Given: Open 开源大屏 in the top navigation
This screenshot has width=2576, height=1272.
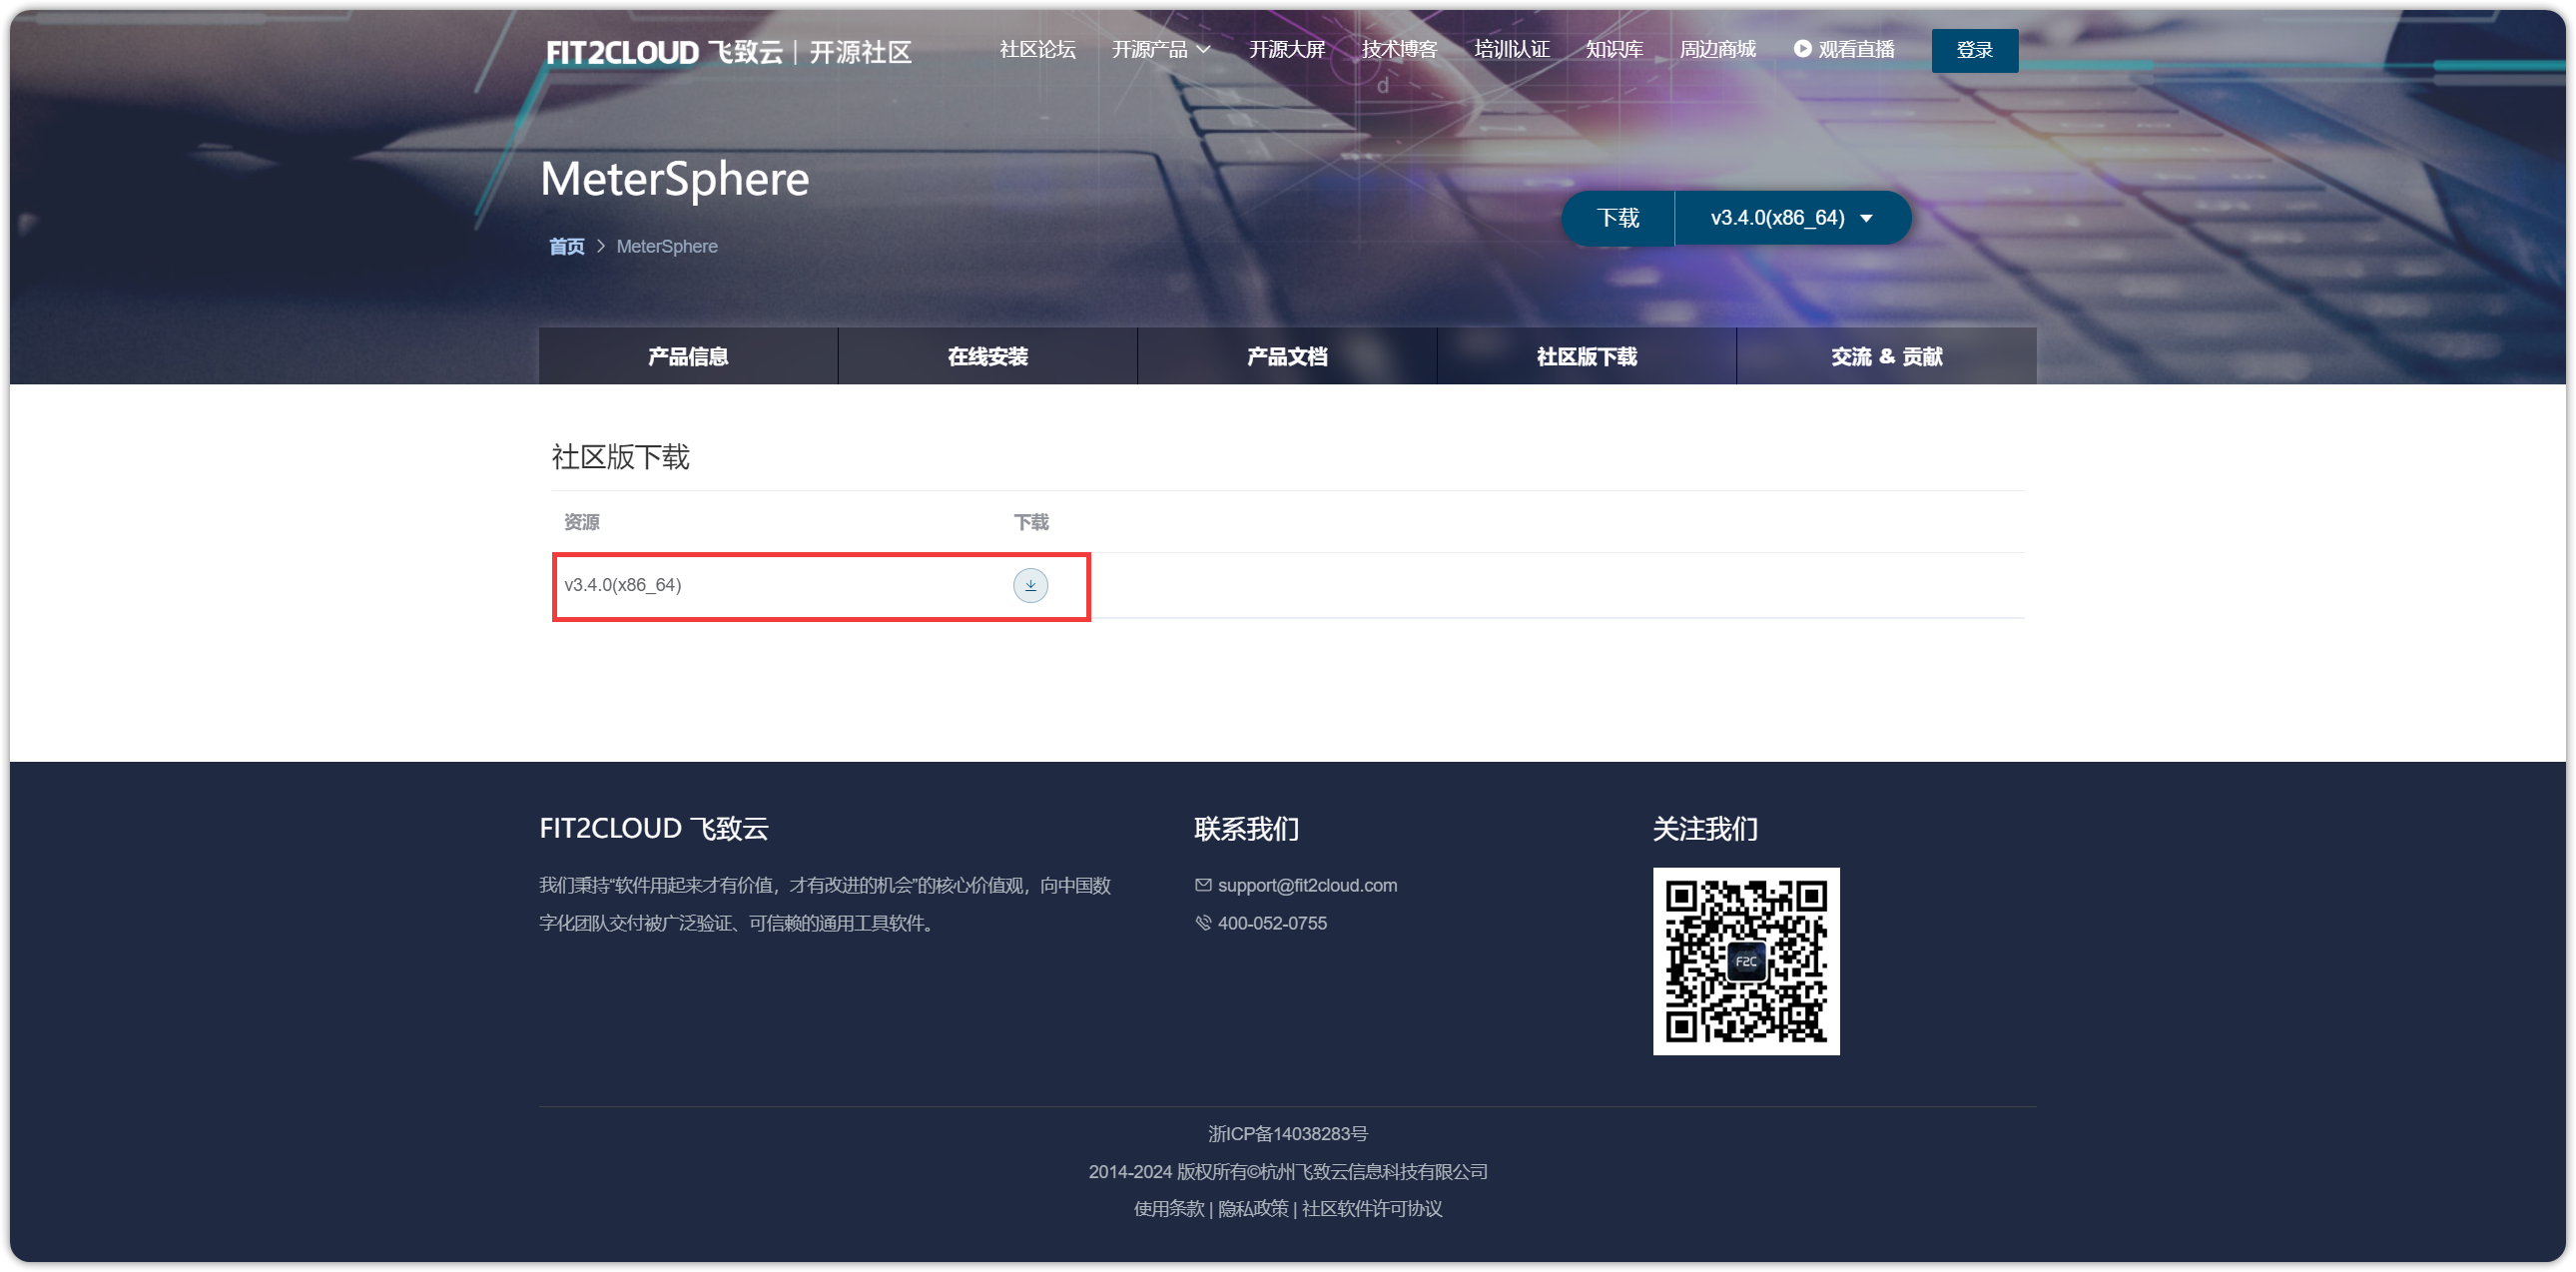Looking at the screenshot, I should pos(1286,50).
